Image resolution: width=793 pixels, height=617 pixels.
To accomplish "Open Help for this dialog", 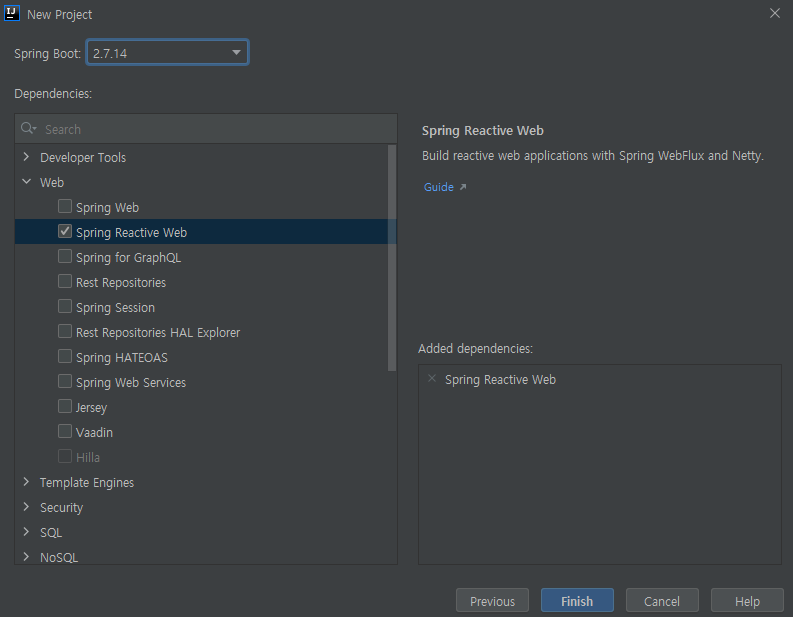I will pyautogui.click(x=747, y=601).
